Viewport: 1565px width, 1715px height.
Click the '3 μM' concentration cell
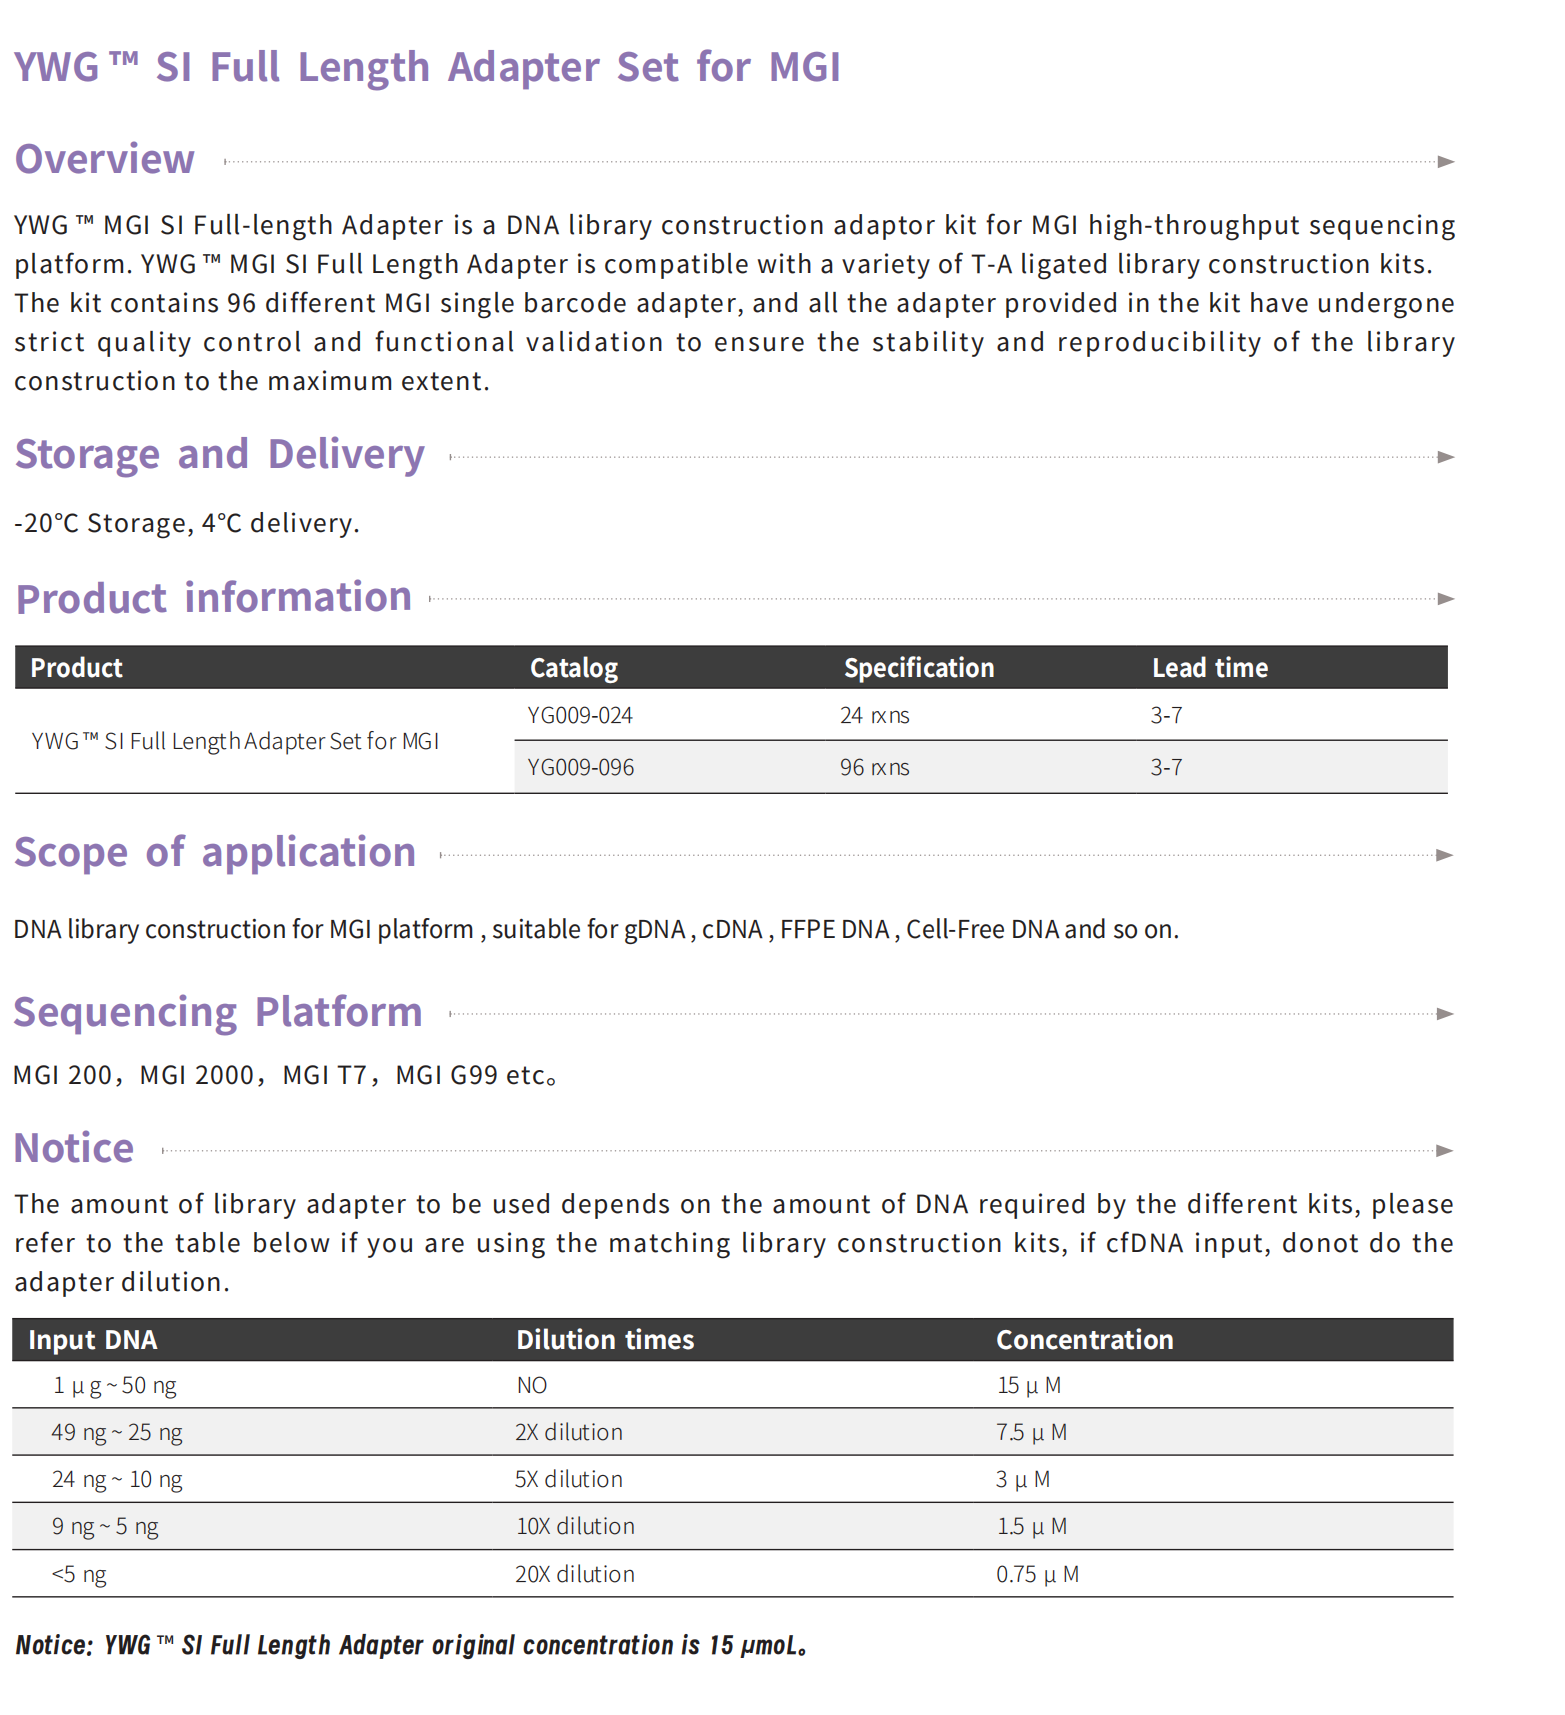coord(1023,1480)
